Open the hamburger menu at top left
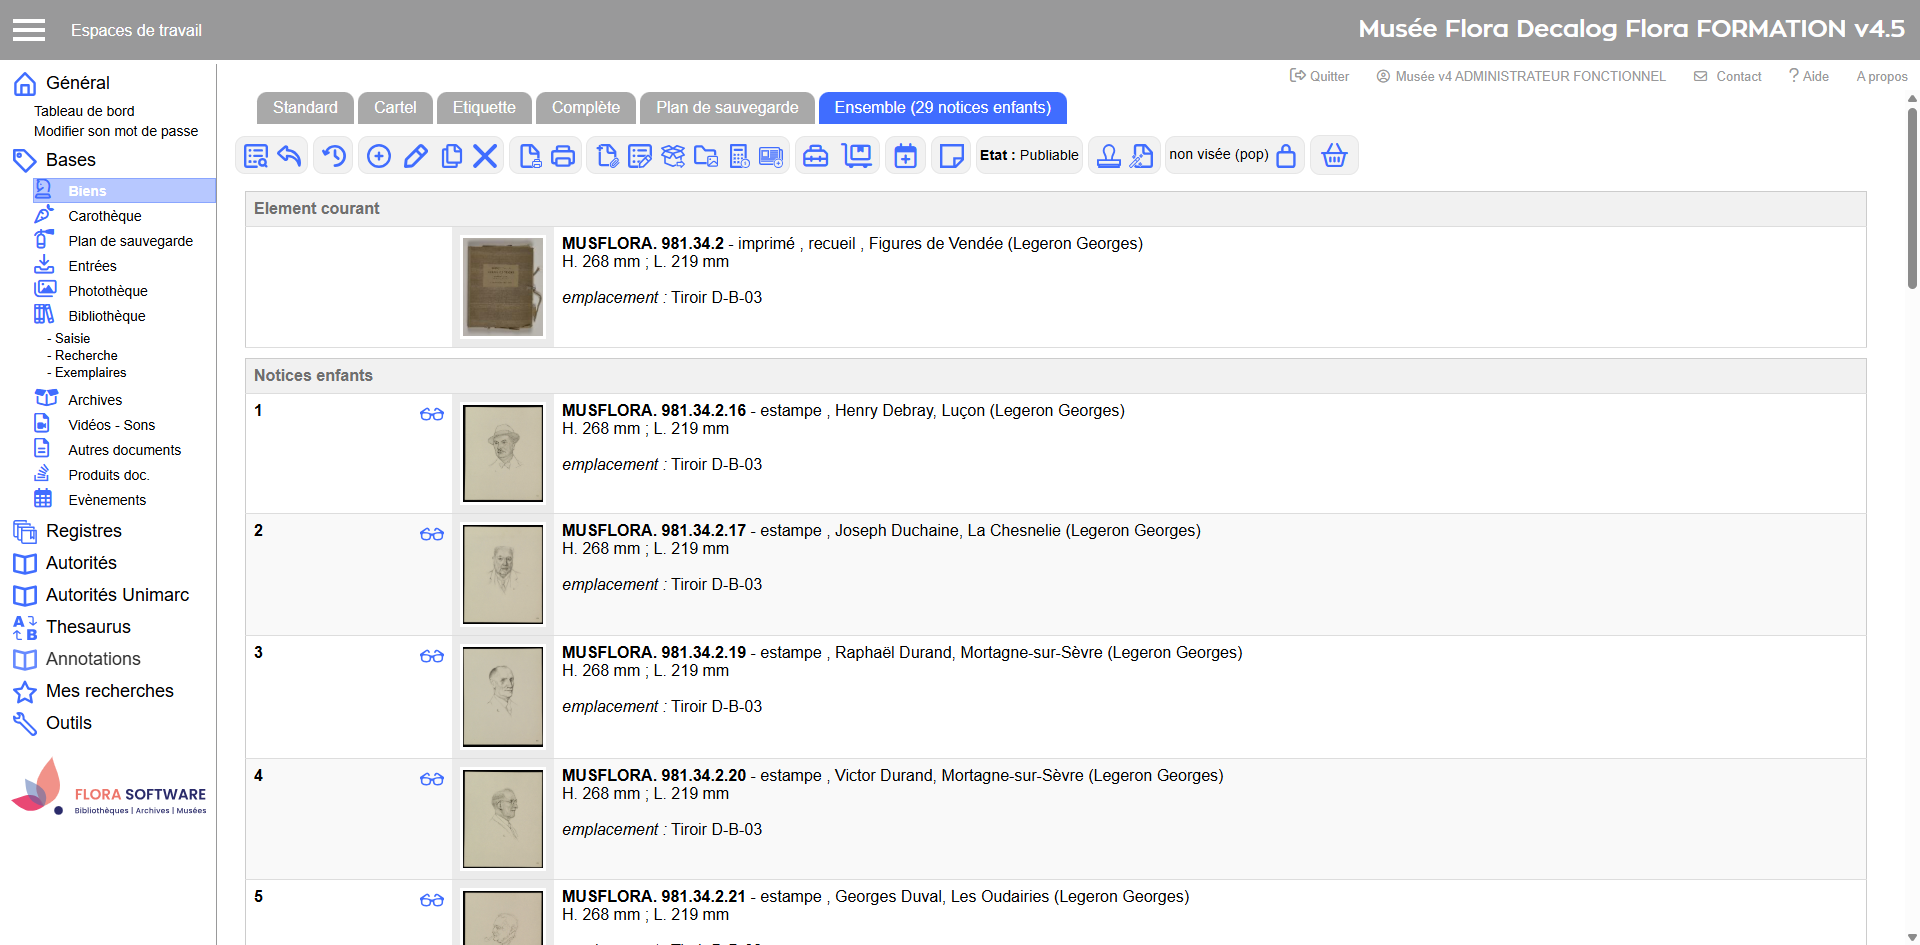1920x945 pixels. click(x=29, y=30)
